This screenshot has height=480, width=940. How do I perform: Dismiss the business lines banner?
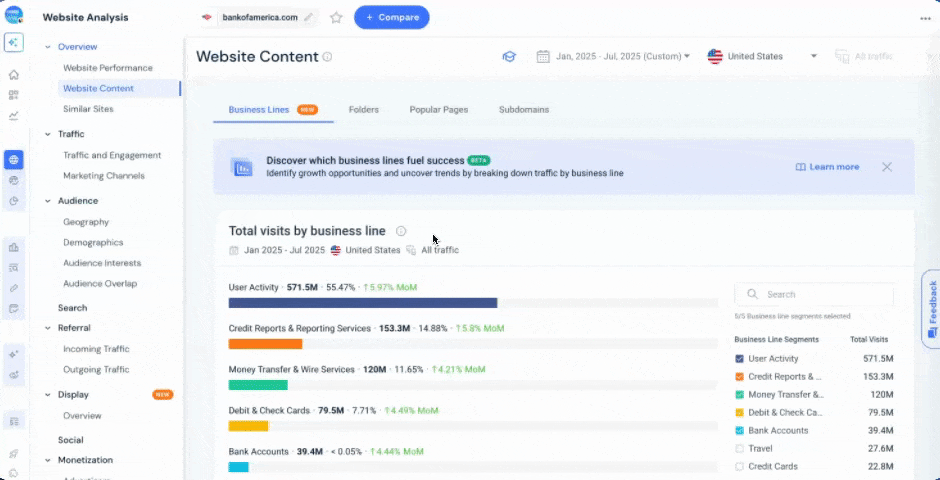point(886,167)
